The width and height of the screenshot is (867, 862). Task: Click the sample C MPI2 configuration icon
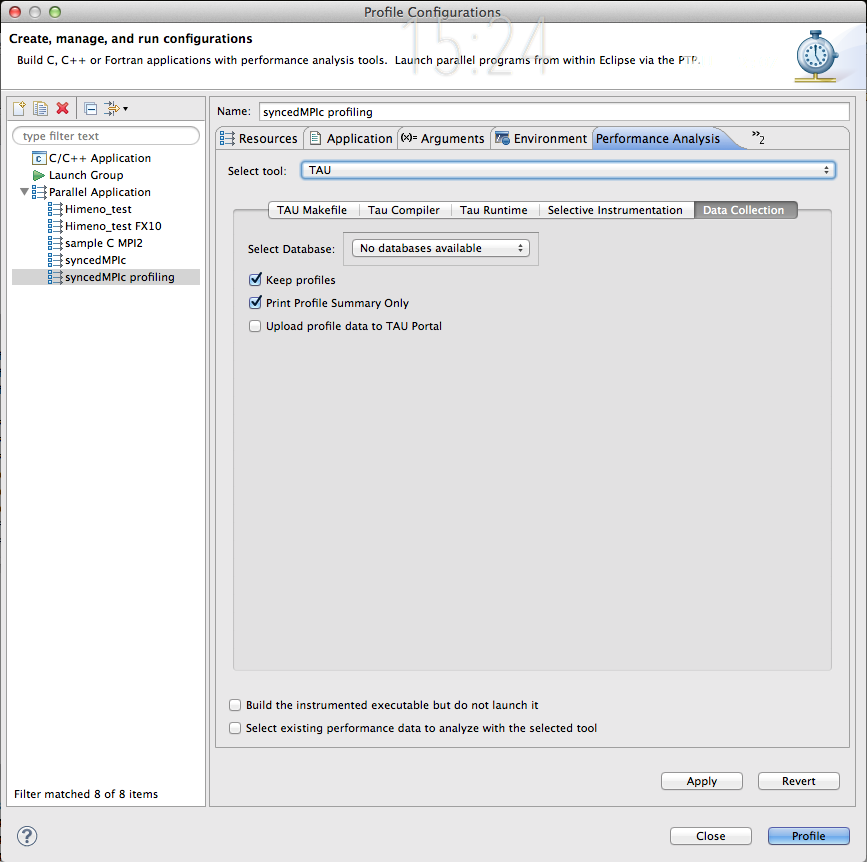click(55, 243)
